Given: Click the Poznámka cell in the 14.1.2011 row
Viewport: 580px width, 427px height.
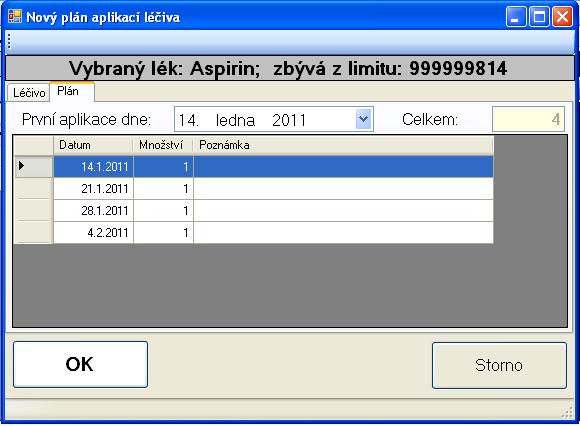Looking at the screenshot, I should (343, 167).
